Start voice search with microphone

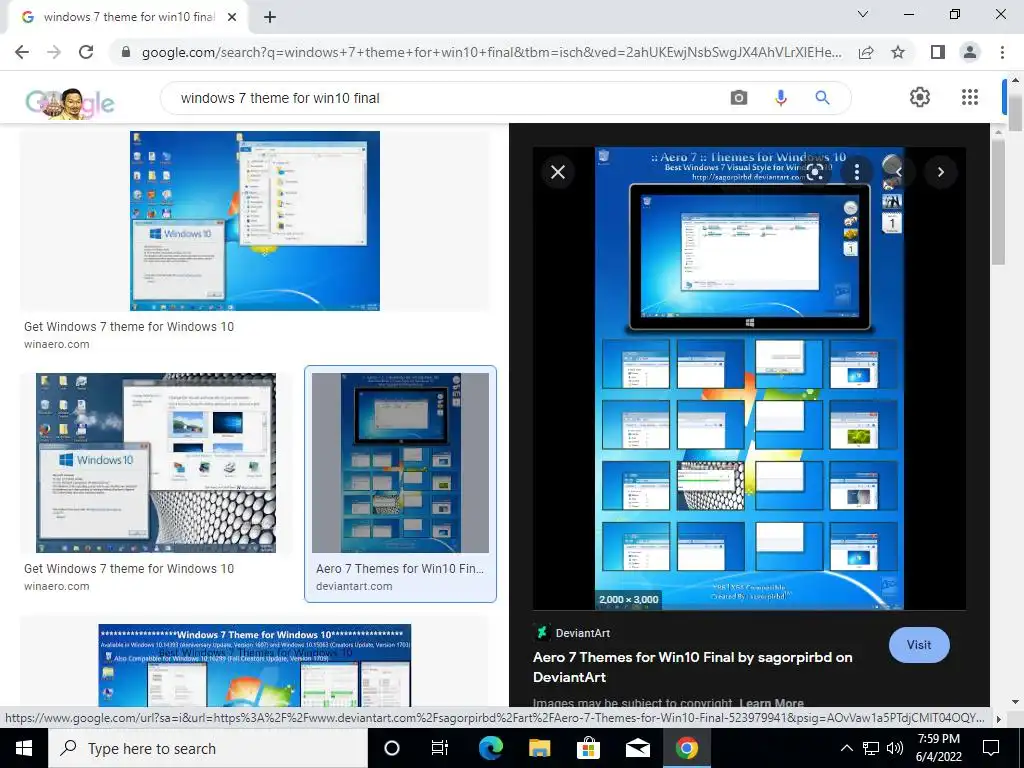780,98
